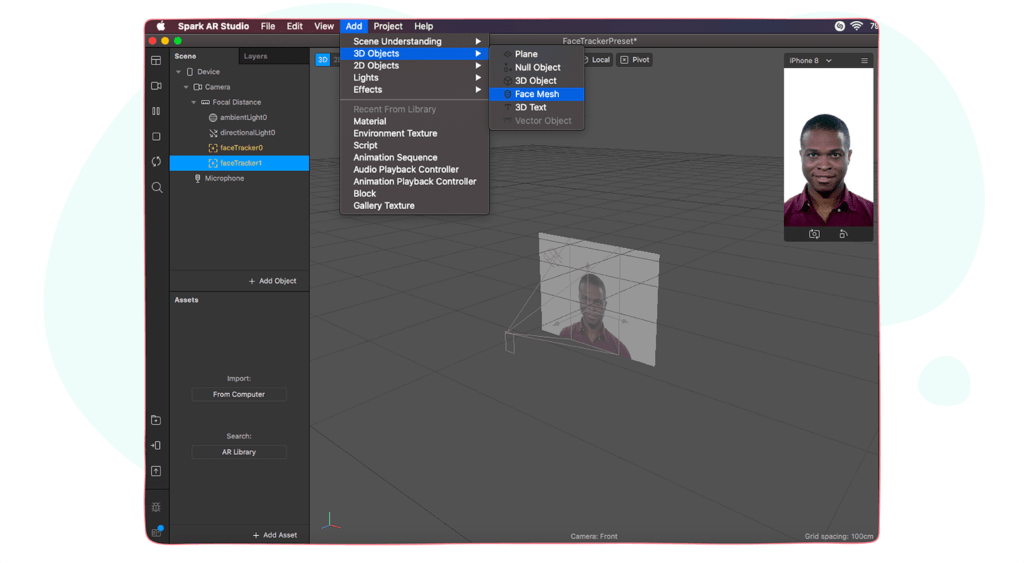Screen dimensions: 1024x563
Task: Click the Null Object icon in submenu
Action: [507, 67]
